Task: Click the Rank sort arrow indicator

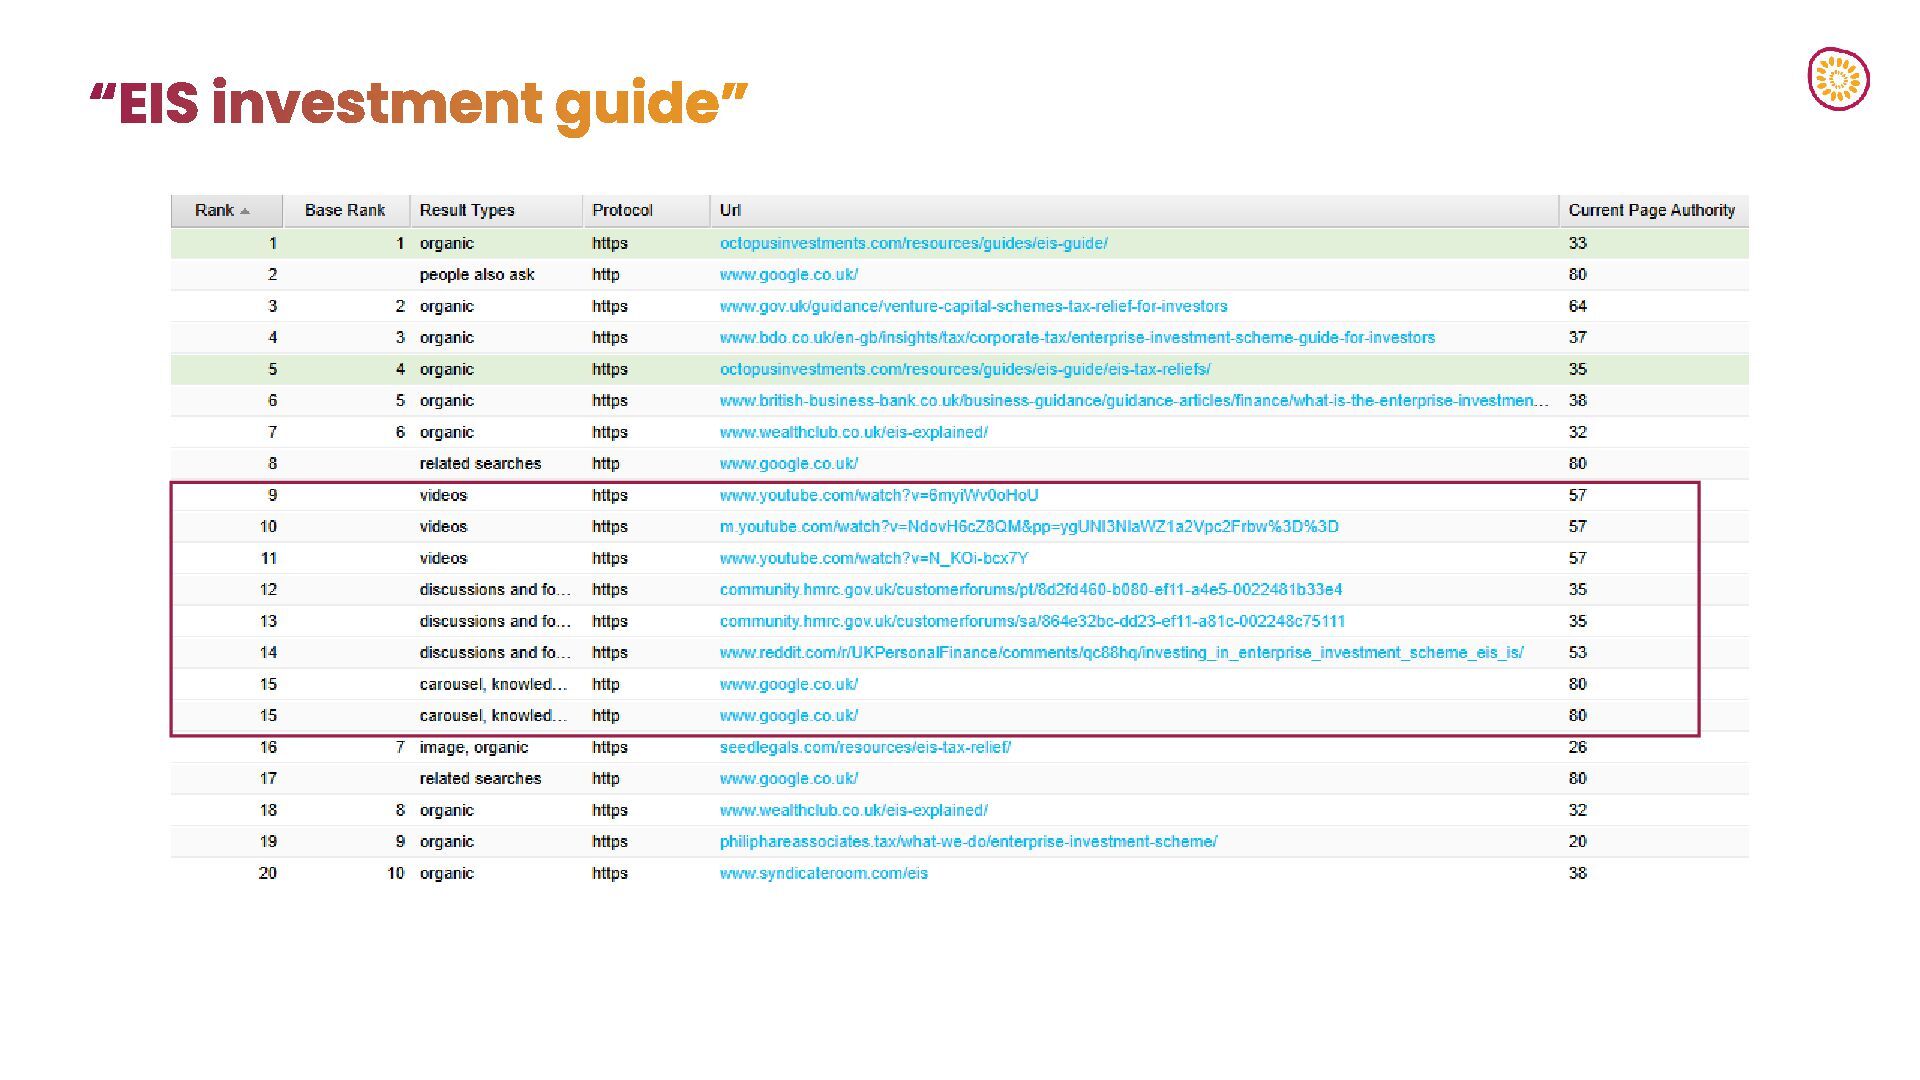Action: click(245, 211)
